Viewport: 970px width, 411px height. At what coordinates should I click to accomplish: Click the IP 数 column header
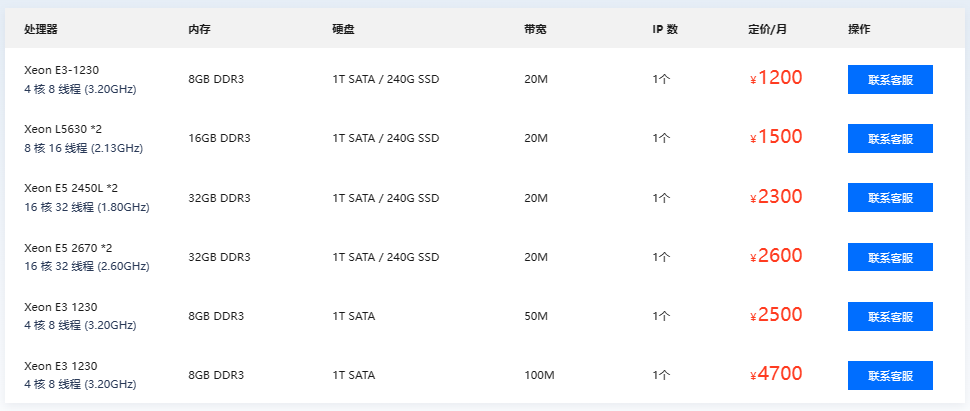[665, 29]
